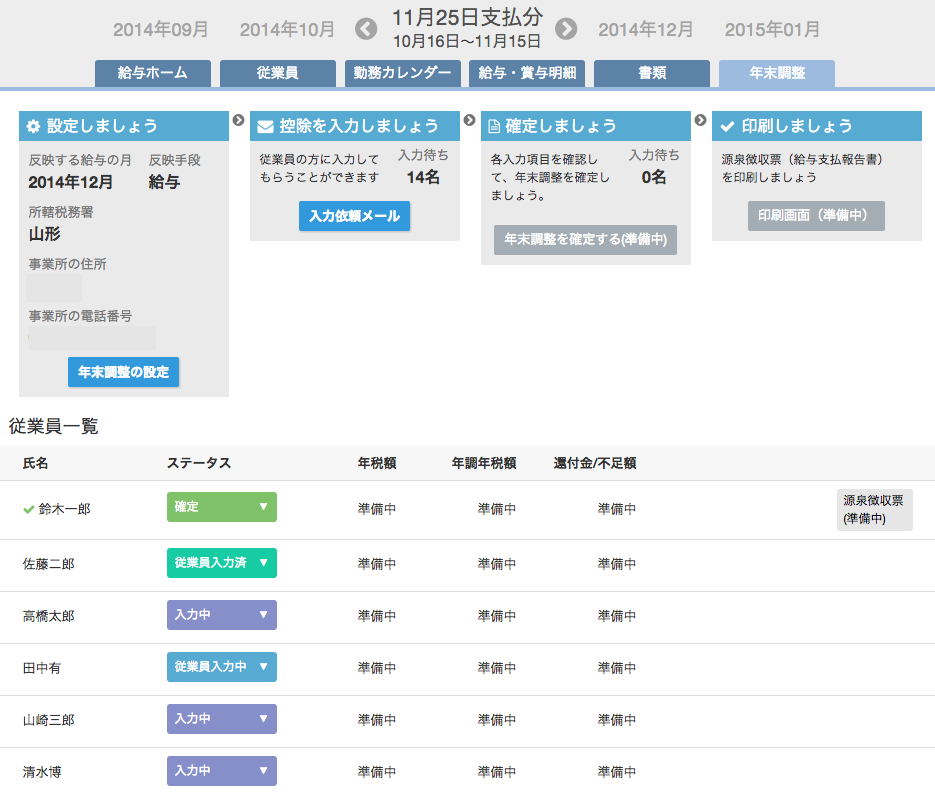Click the document icon beside 確定しましょう
Viewport: 935px width, 793px height.
point(494,126)
